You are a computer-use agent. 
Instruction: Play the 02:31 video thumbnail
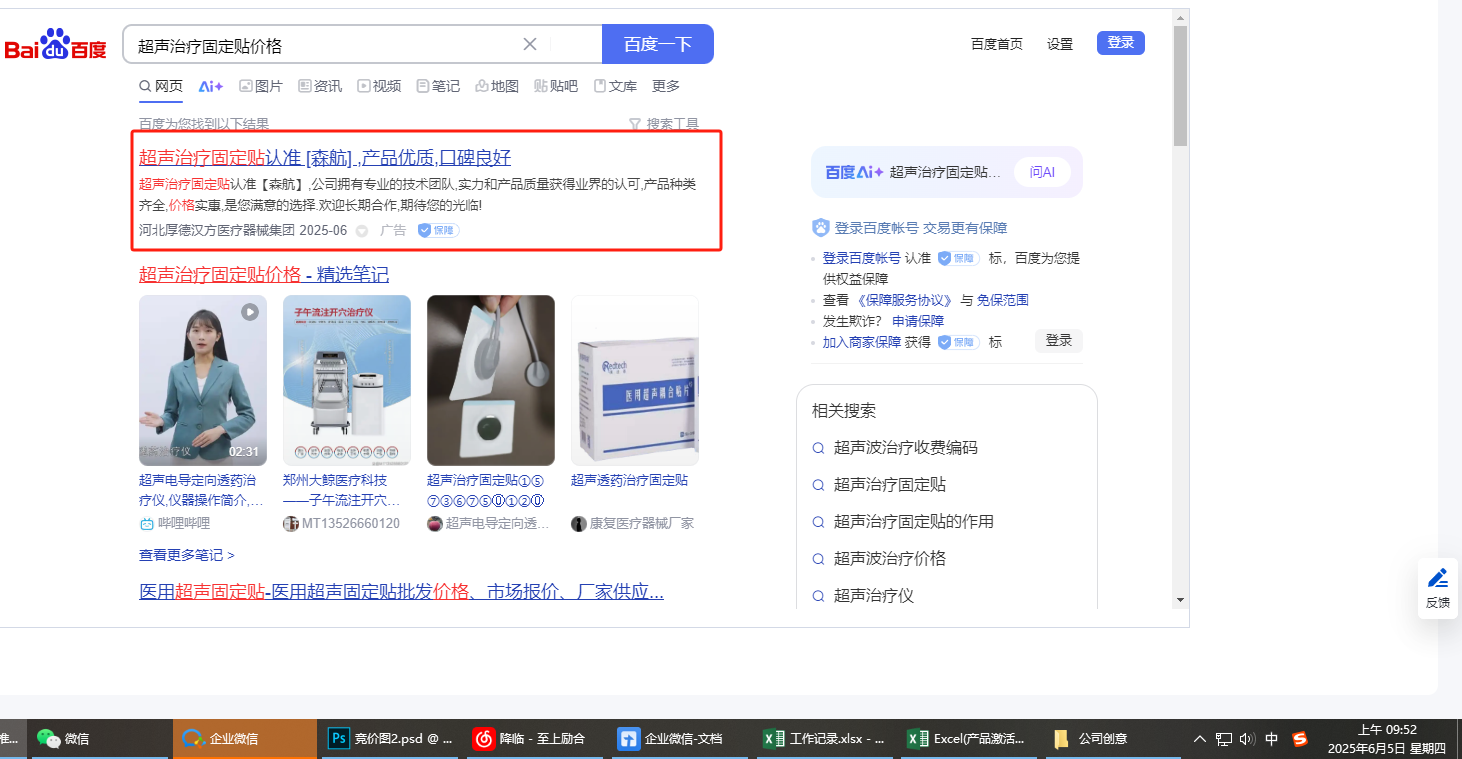coord(203,380)
